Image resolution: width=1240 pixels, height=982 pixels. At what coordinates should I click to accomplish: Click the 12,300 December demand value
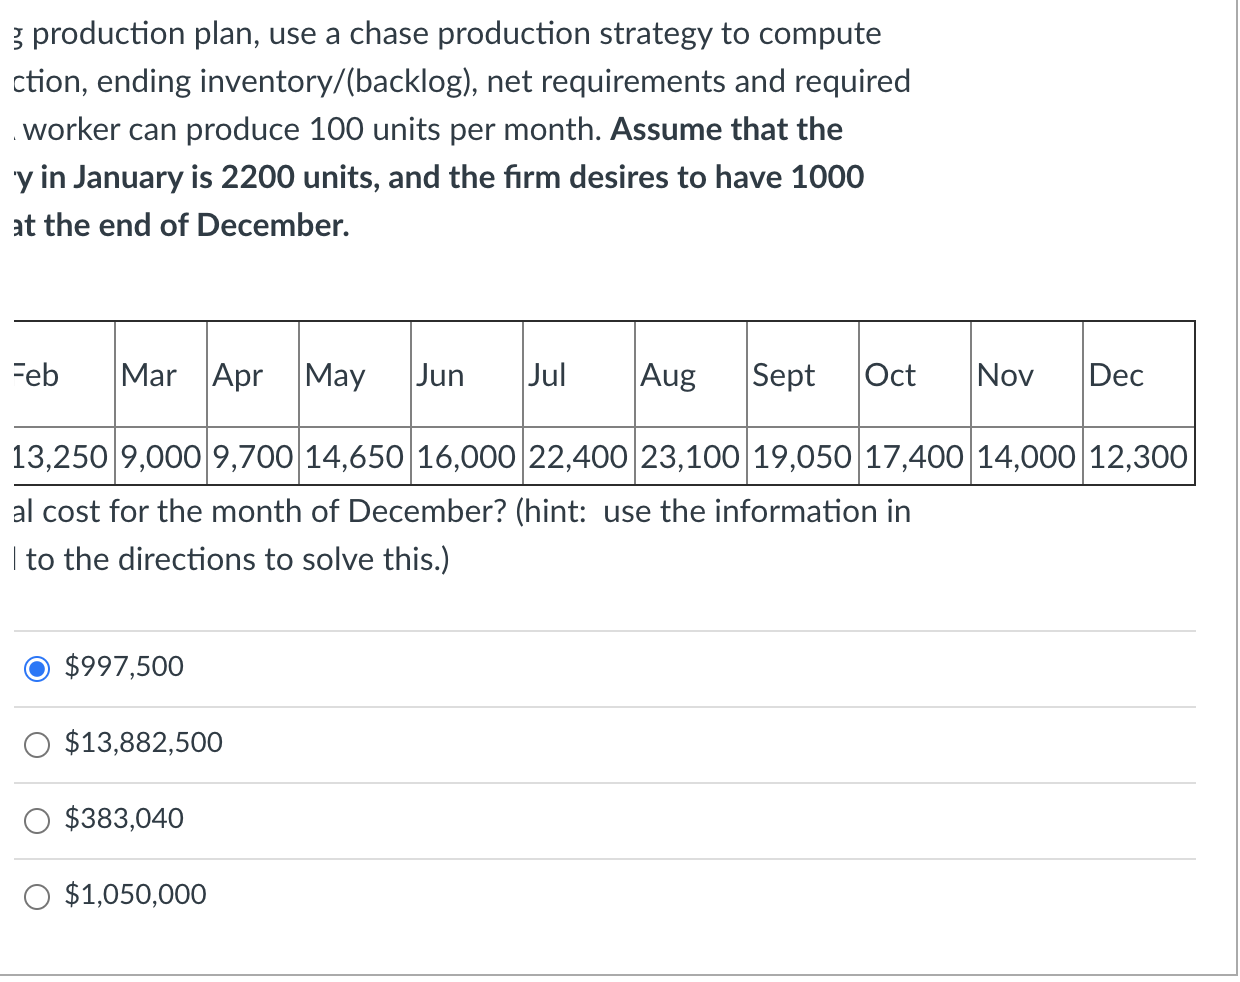[x=1138, y=457]
